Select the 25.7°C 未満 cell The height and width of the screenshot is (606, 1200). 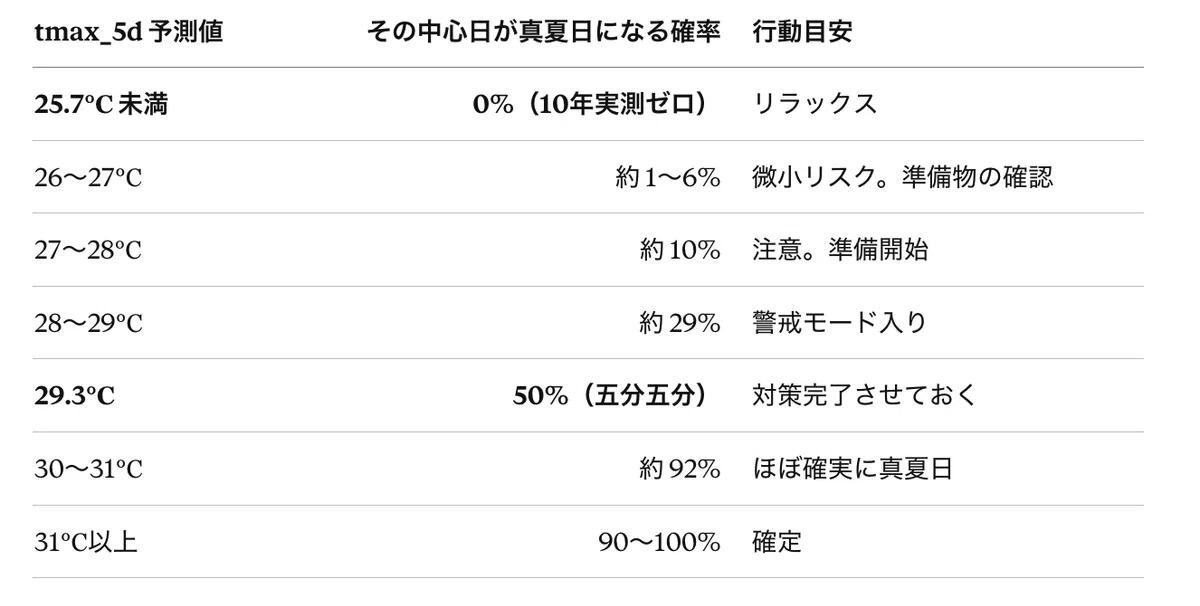101,104
